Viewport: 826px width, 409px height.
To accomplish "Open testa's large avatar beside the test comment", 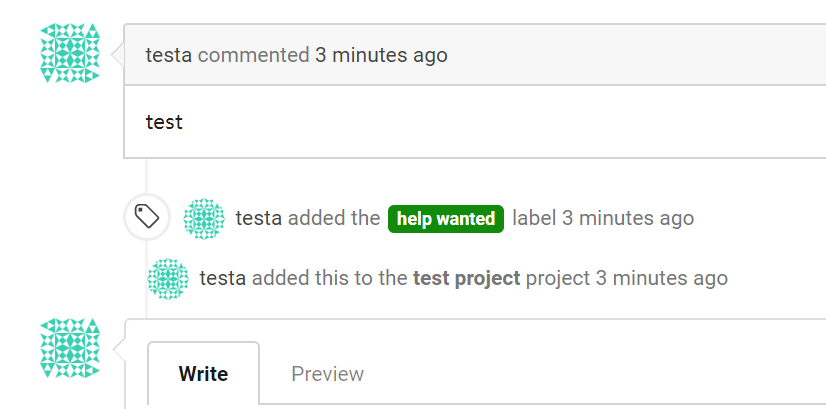I will tap(70, 53).
